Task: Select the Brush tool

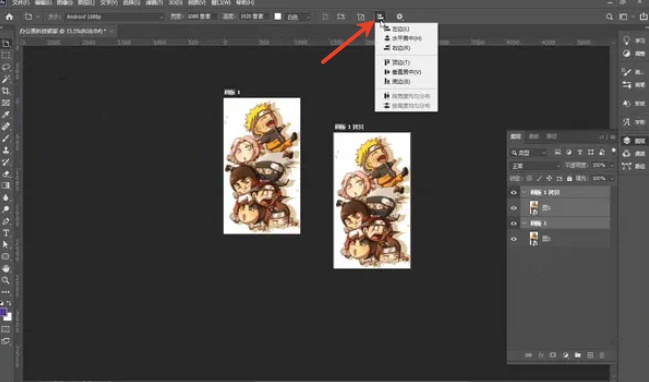Action: (6, 138)
